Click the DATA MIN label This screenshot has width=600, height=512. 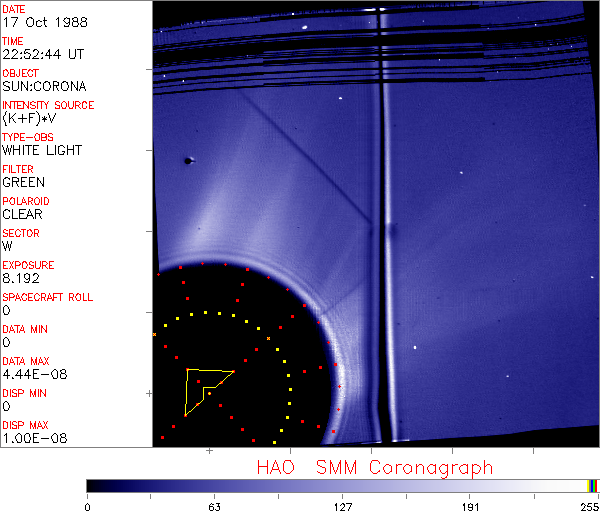(25, 329)
